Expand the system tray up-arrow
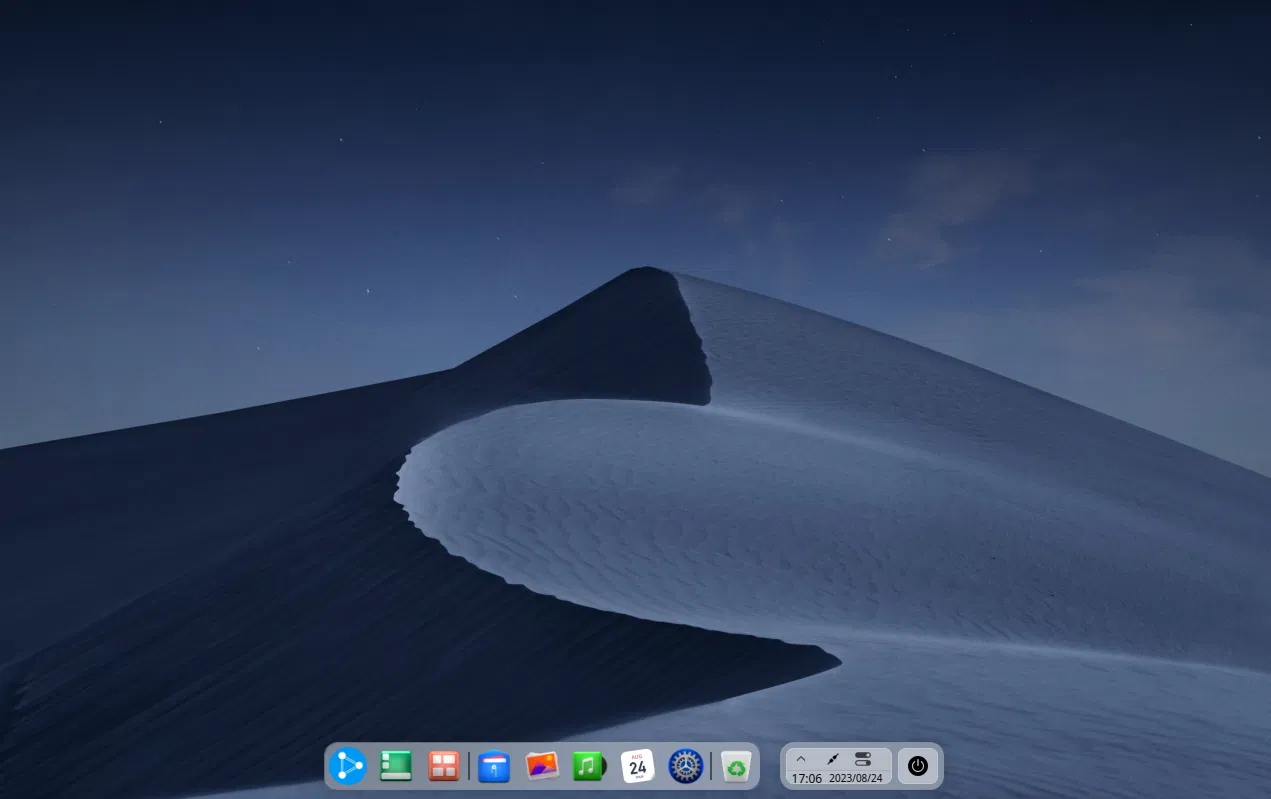This screenshot has width=1271, height=799. click(x=801, y=759)
